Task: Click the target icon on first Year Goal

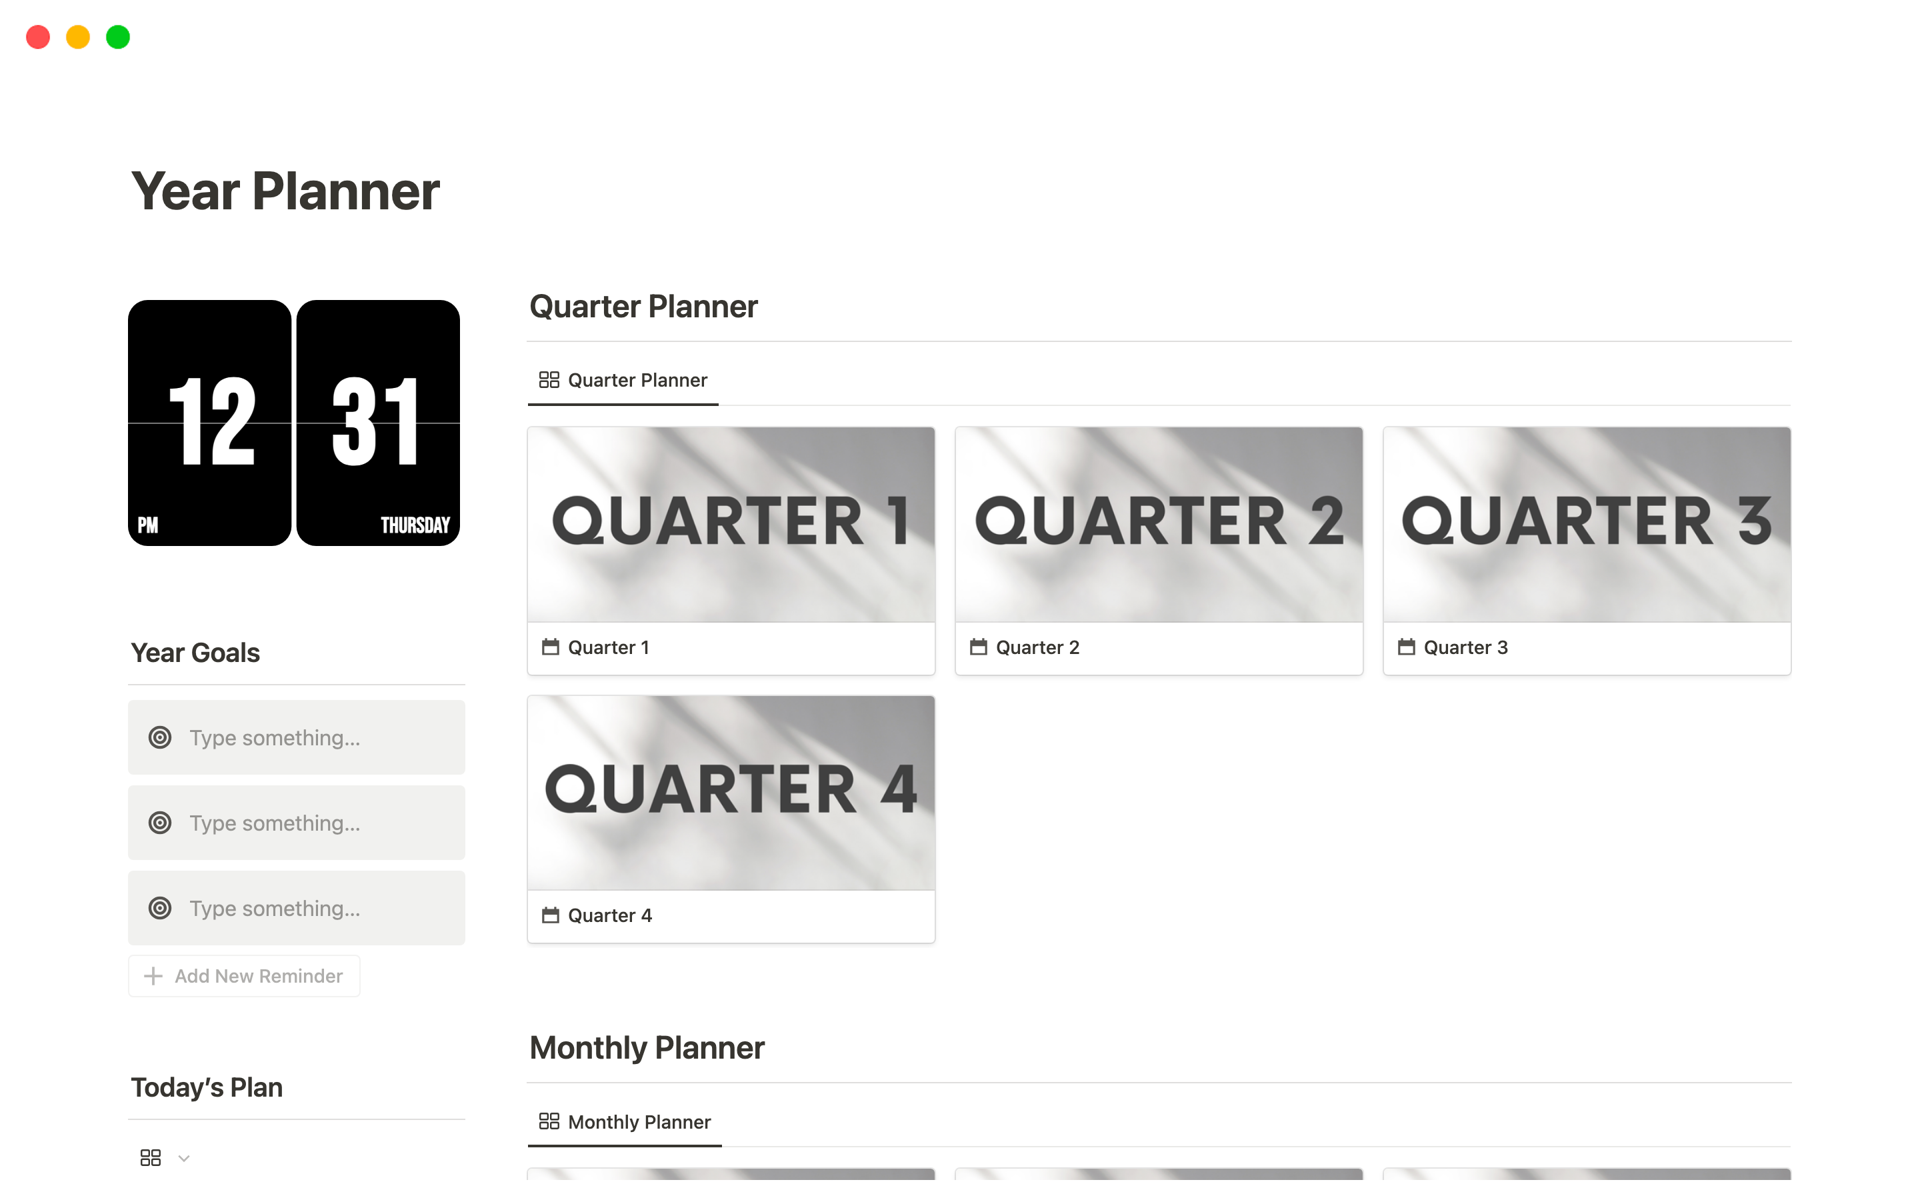Action: point(160,737)
